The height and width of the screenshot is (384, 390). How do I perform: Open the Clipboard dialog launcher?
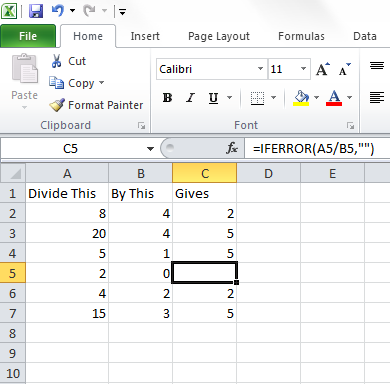[x=142, y=126]
